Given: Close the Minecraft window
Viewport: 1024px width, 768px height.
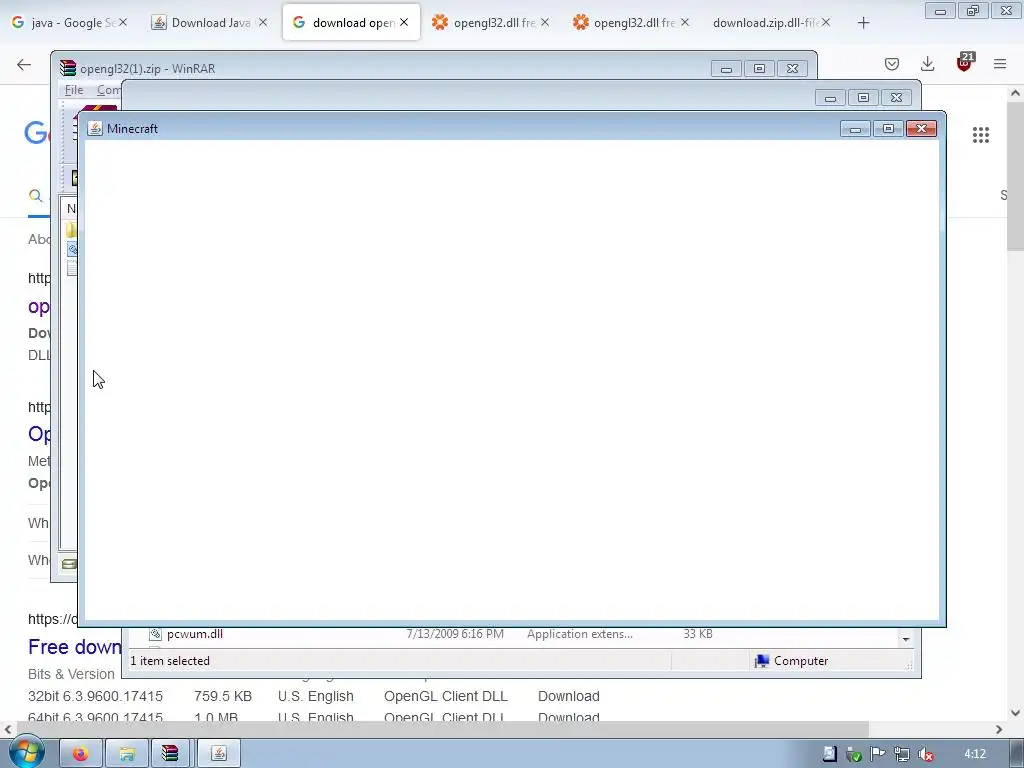Looking at the screenshot, I should (921, 129).
